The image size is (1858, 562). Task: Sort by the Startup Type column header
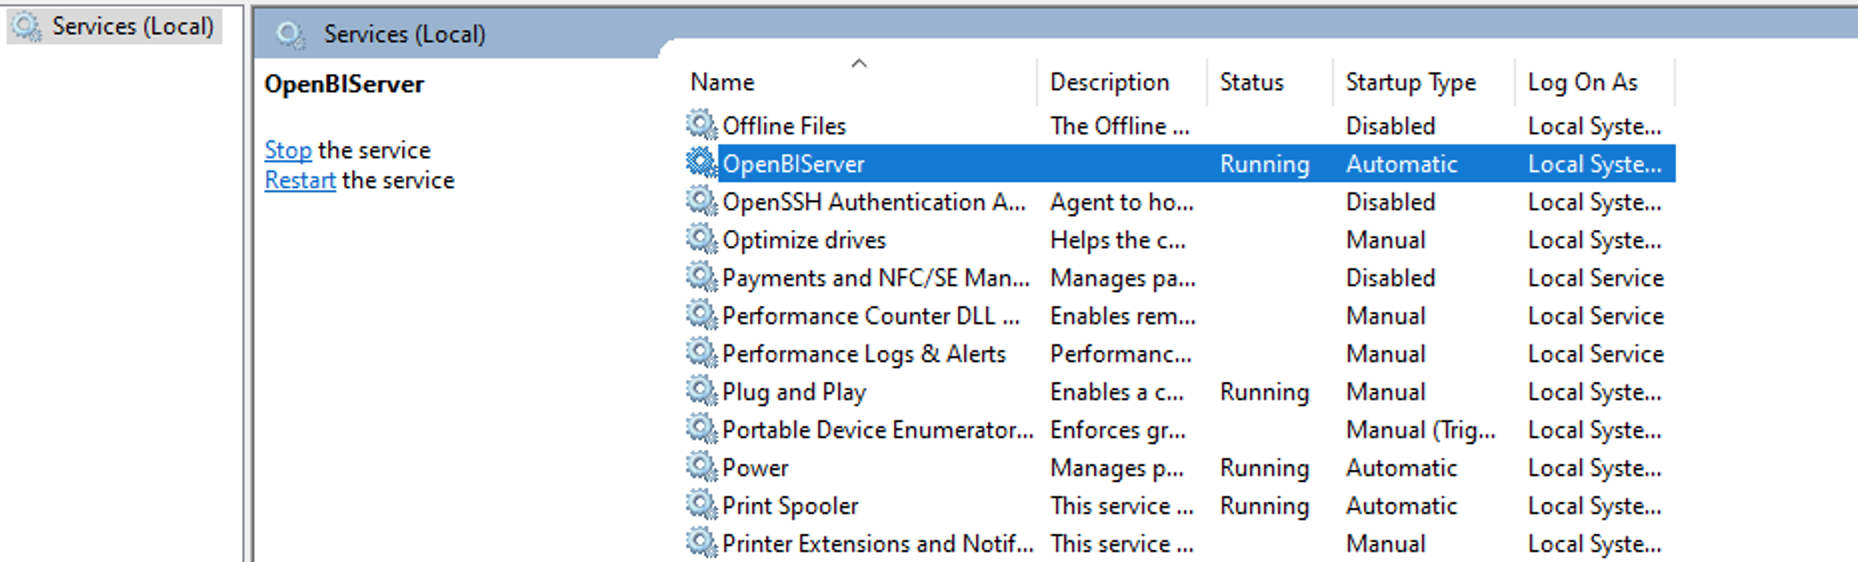point(1423,82)
